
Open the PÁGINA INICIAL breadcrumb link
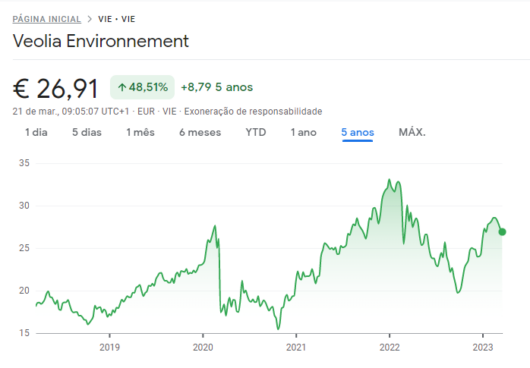coord(47,19)
